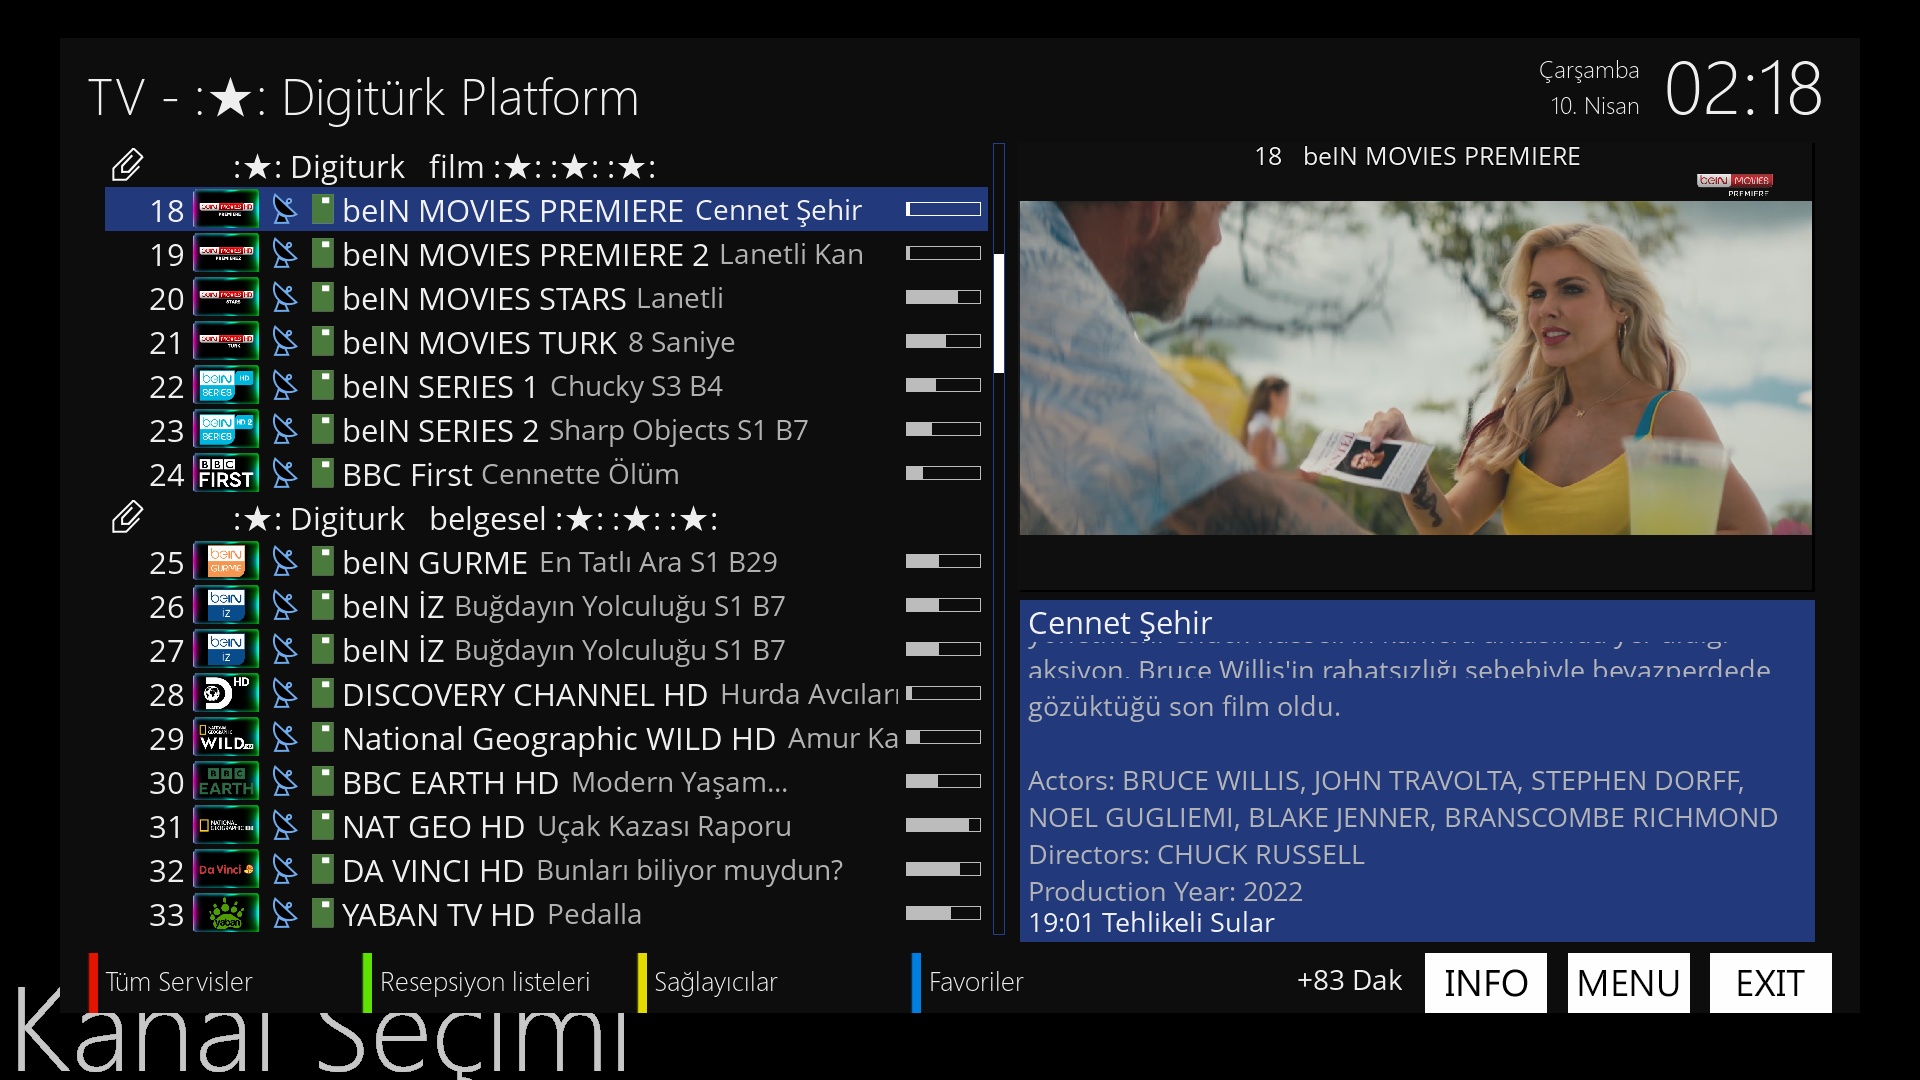Click the INFO button

(1485, 983)
